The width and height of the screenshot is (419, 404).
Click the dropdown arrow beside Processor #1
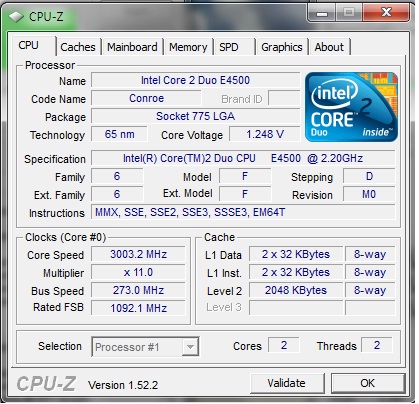(x=190, y=347)
